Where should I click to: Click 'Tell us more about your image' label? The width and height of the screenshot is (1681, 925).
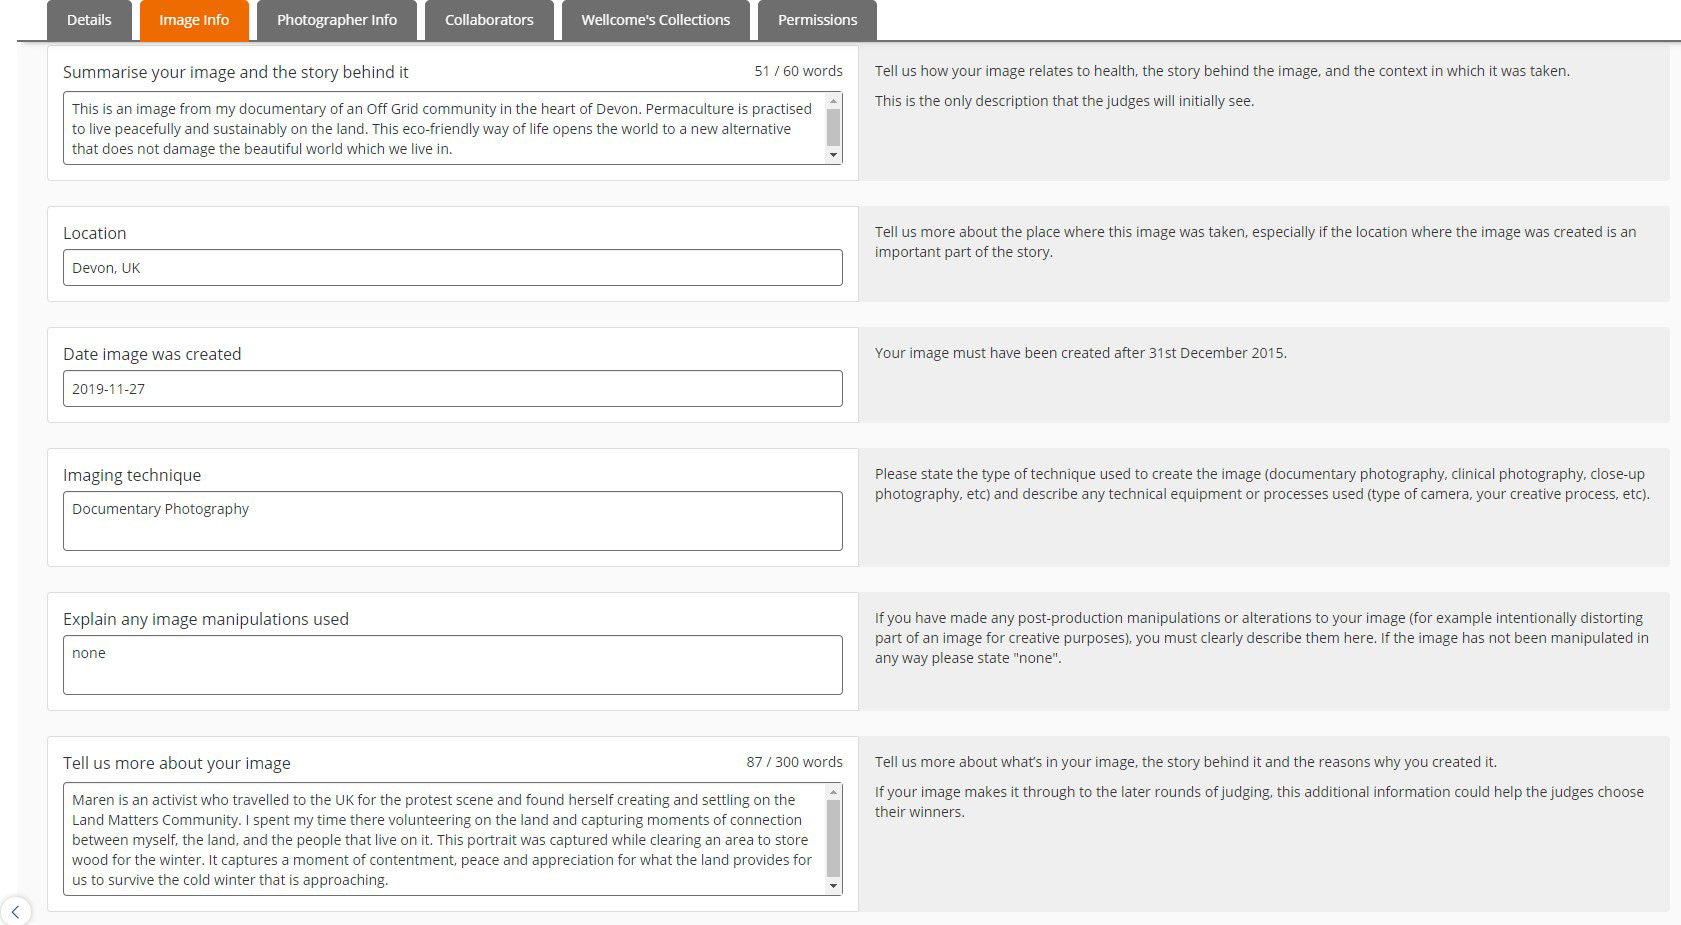click(177, 763)
